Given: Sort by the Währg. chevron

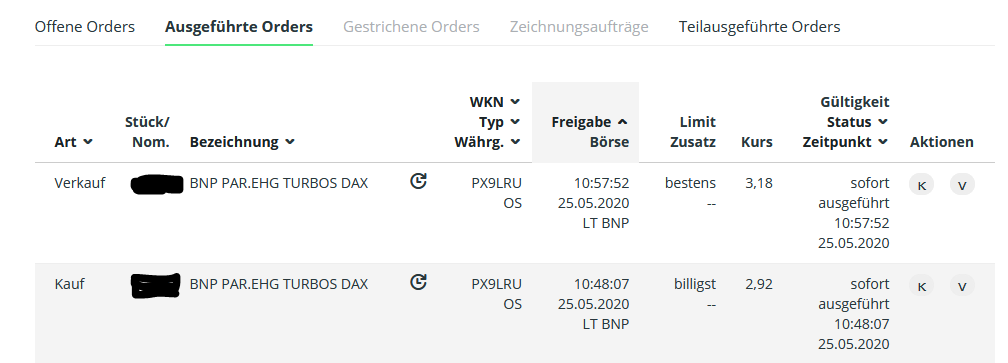Looking at the screenshot, I should coord(515,142).
